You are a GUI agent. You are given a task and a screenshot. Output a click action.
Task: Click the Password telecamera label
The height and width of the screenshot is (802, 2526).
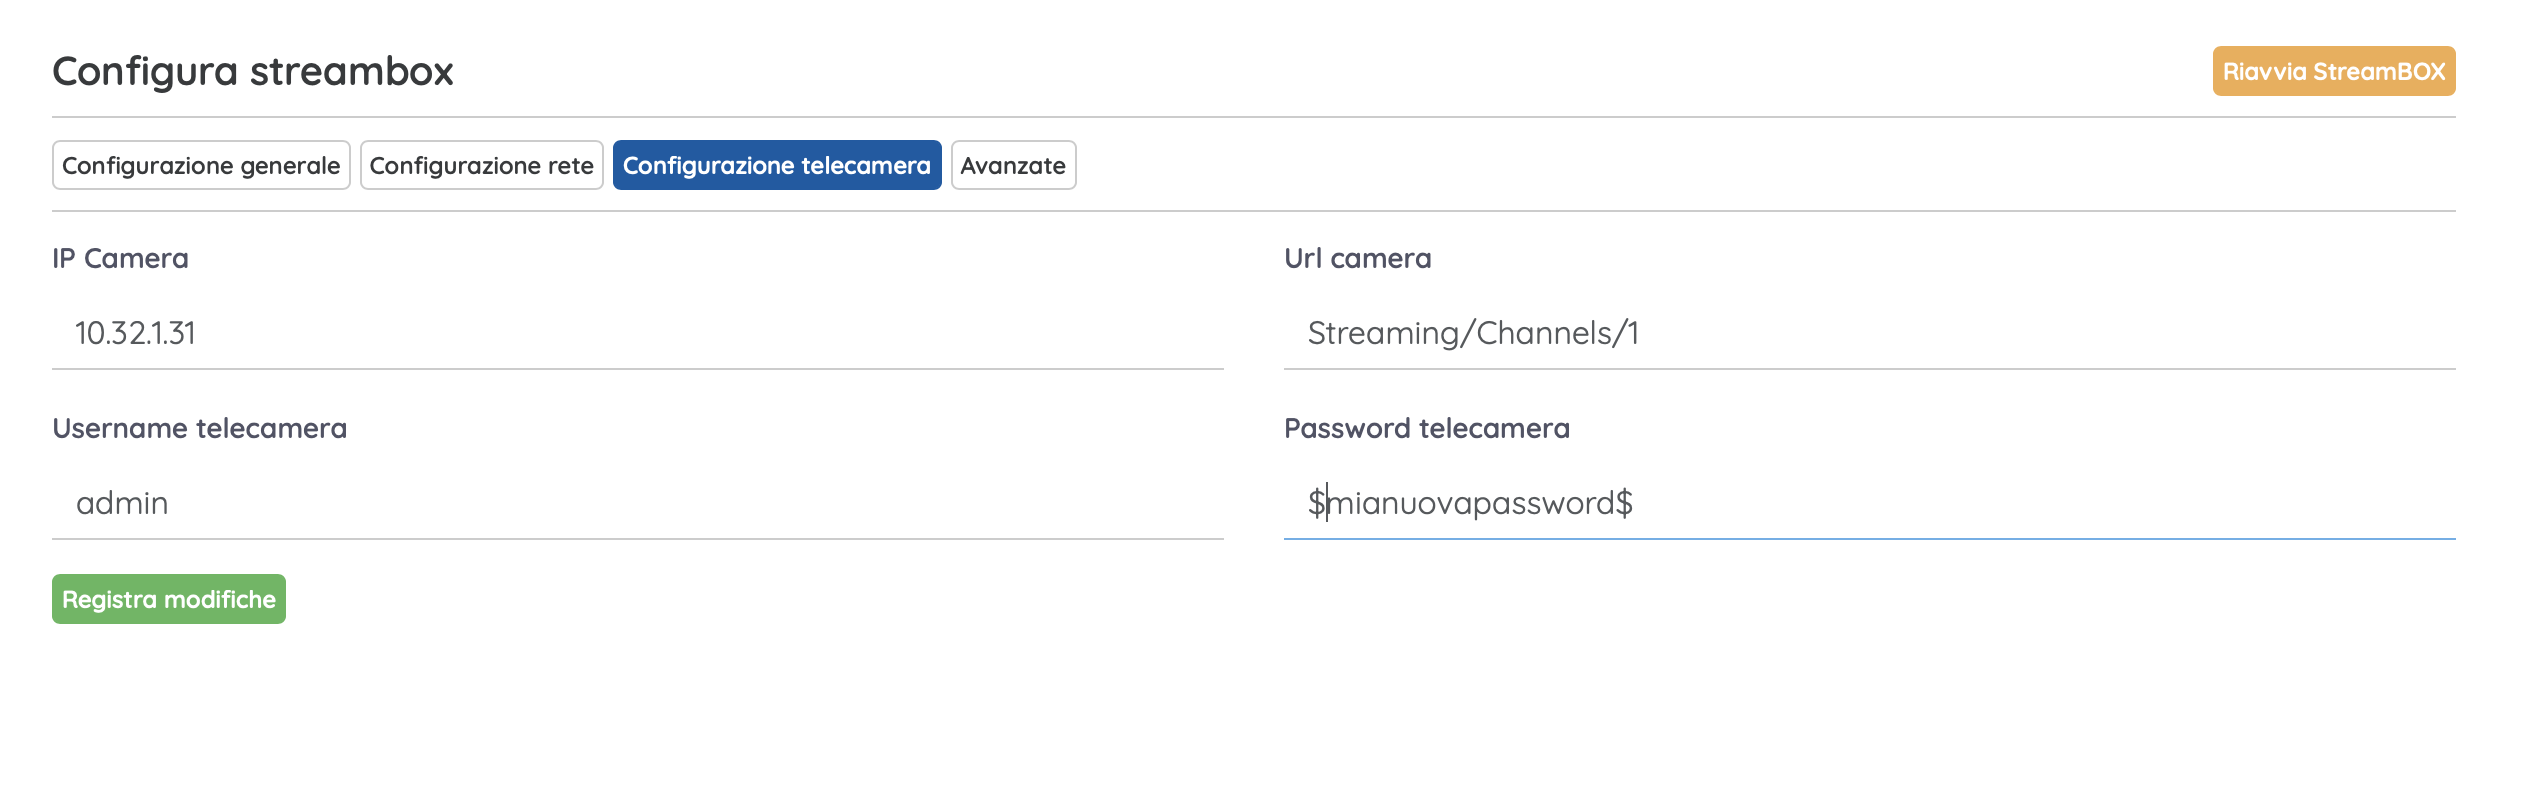point(1426,428)
